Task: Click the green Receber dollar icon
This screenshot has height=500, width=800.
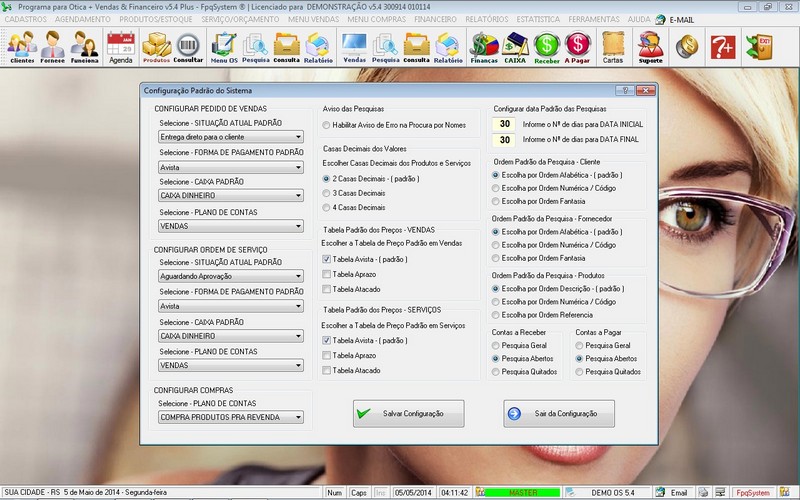Action: pos(546,46)
